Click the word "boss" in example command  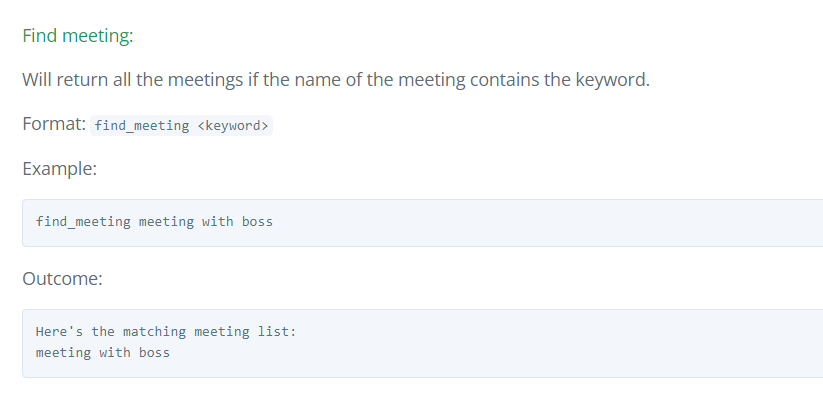(x=257, y=222)
